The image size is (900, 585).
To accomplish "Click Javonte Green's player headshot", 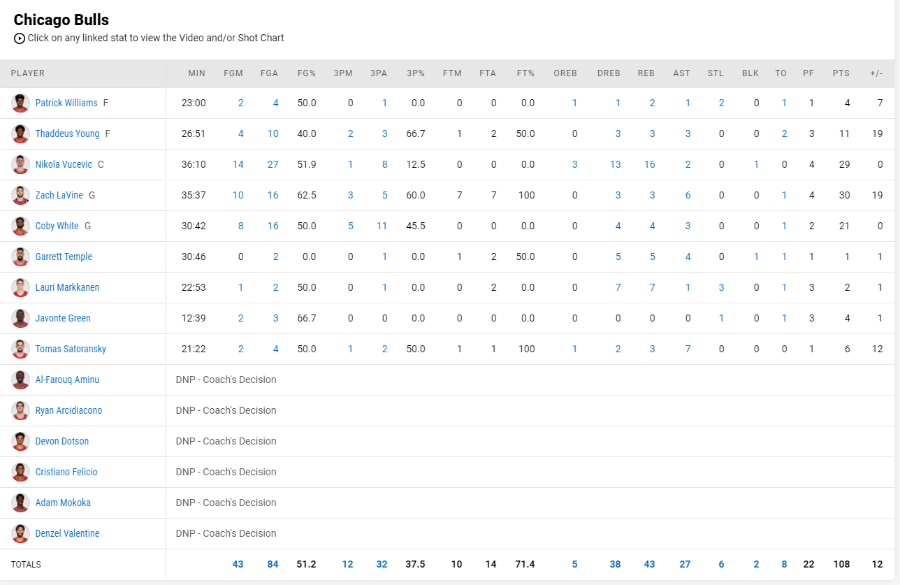I will [x=20, y=318].
